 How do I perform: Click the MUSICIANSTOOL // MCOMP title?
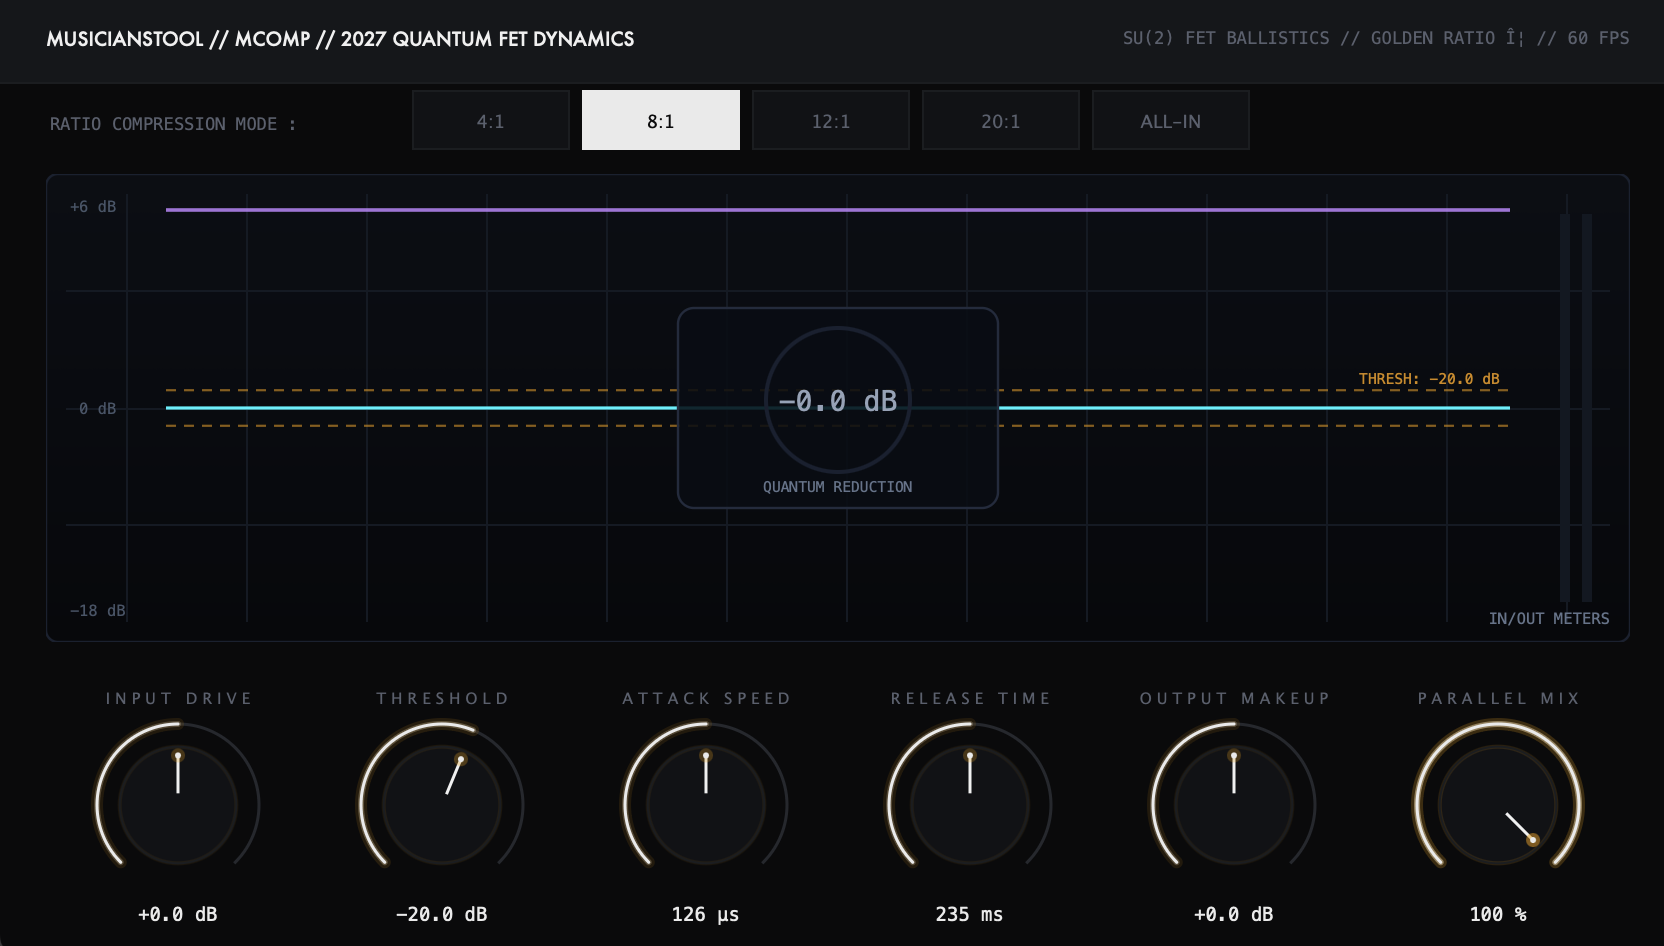click(340, 39)
